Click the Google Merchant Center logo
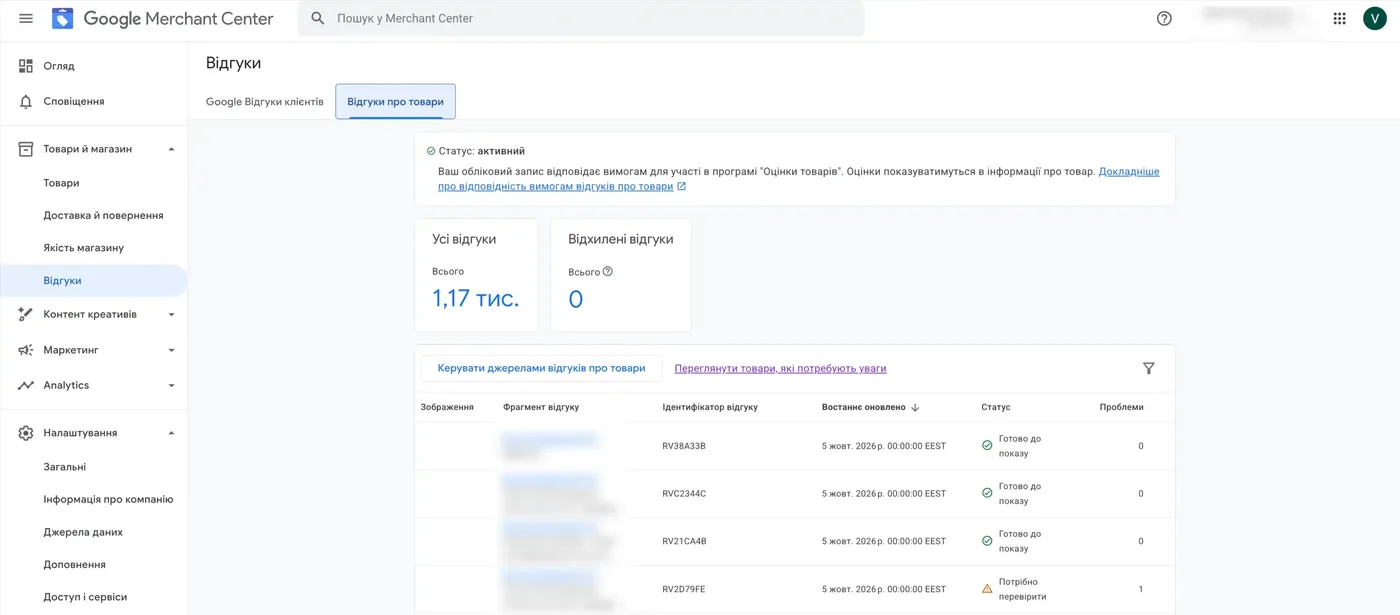The image size is (1400, 615). coord(162,18)
